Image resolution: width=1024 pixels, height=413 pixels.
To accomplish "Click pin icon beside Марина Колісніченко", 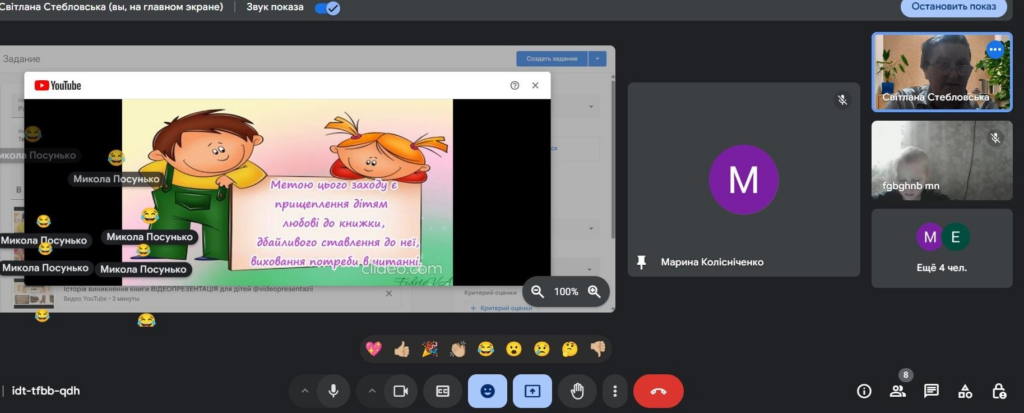I will click(641, 262).
